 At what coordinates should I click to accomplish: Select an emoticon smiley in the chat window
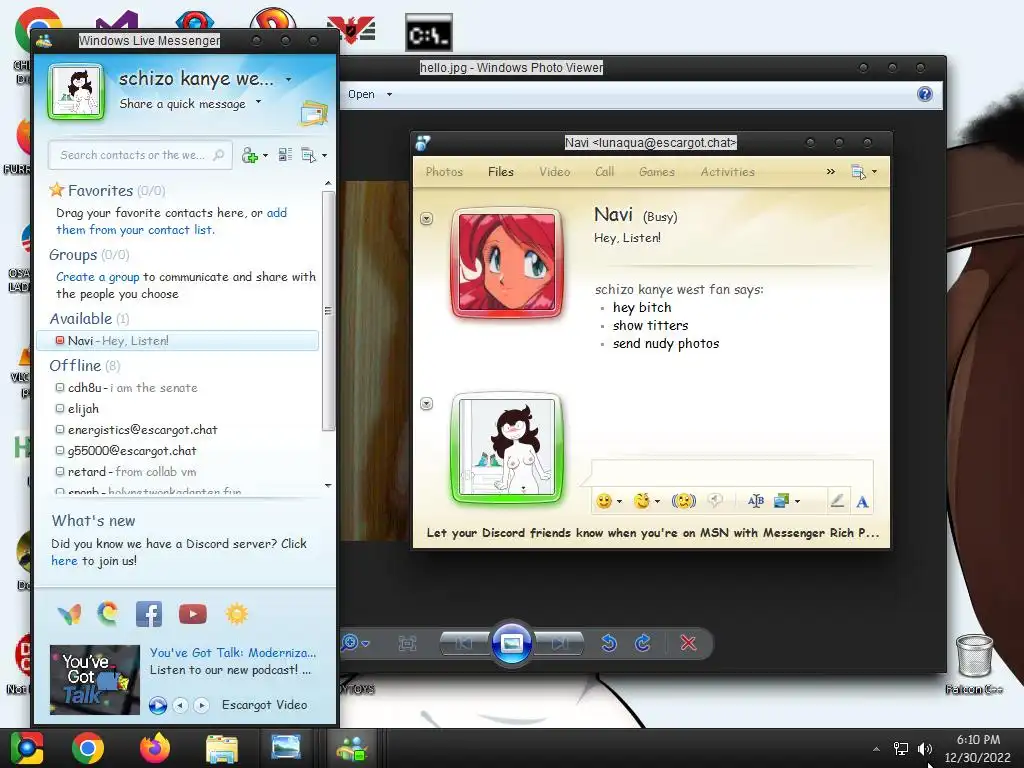tap(604, 501)
